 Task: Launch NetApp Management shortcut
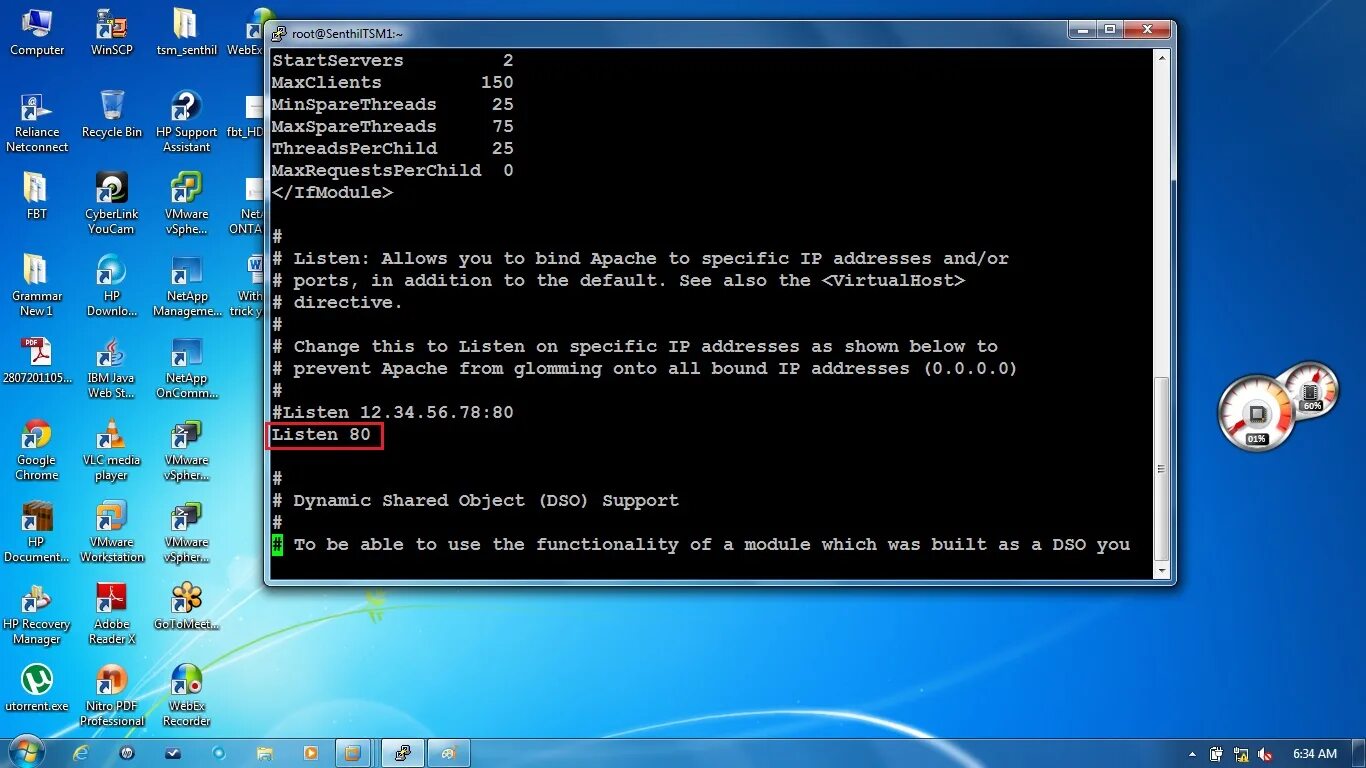(187, 285)
